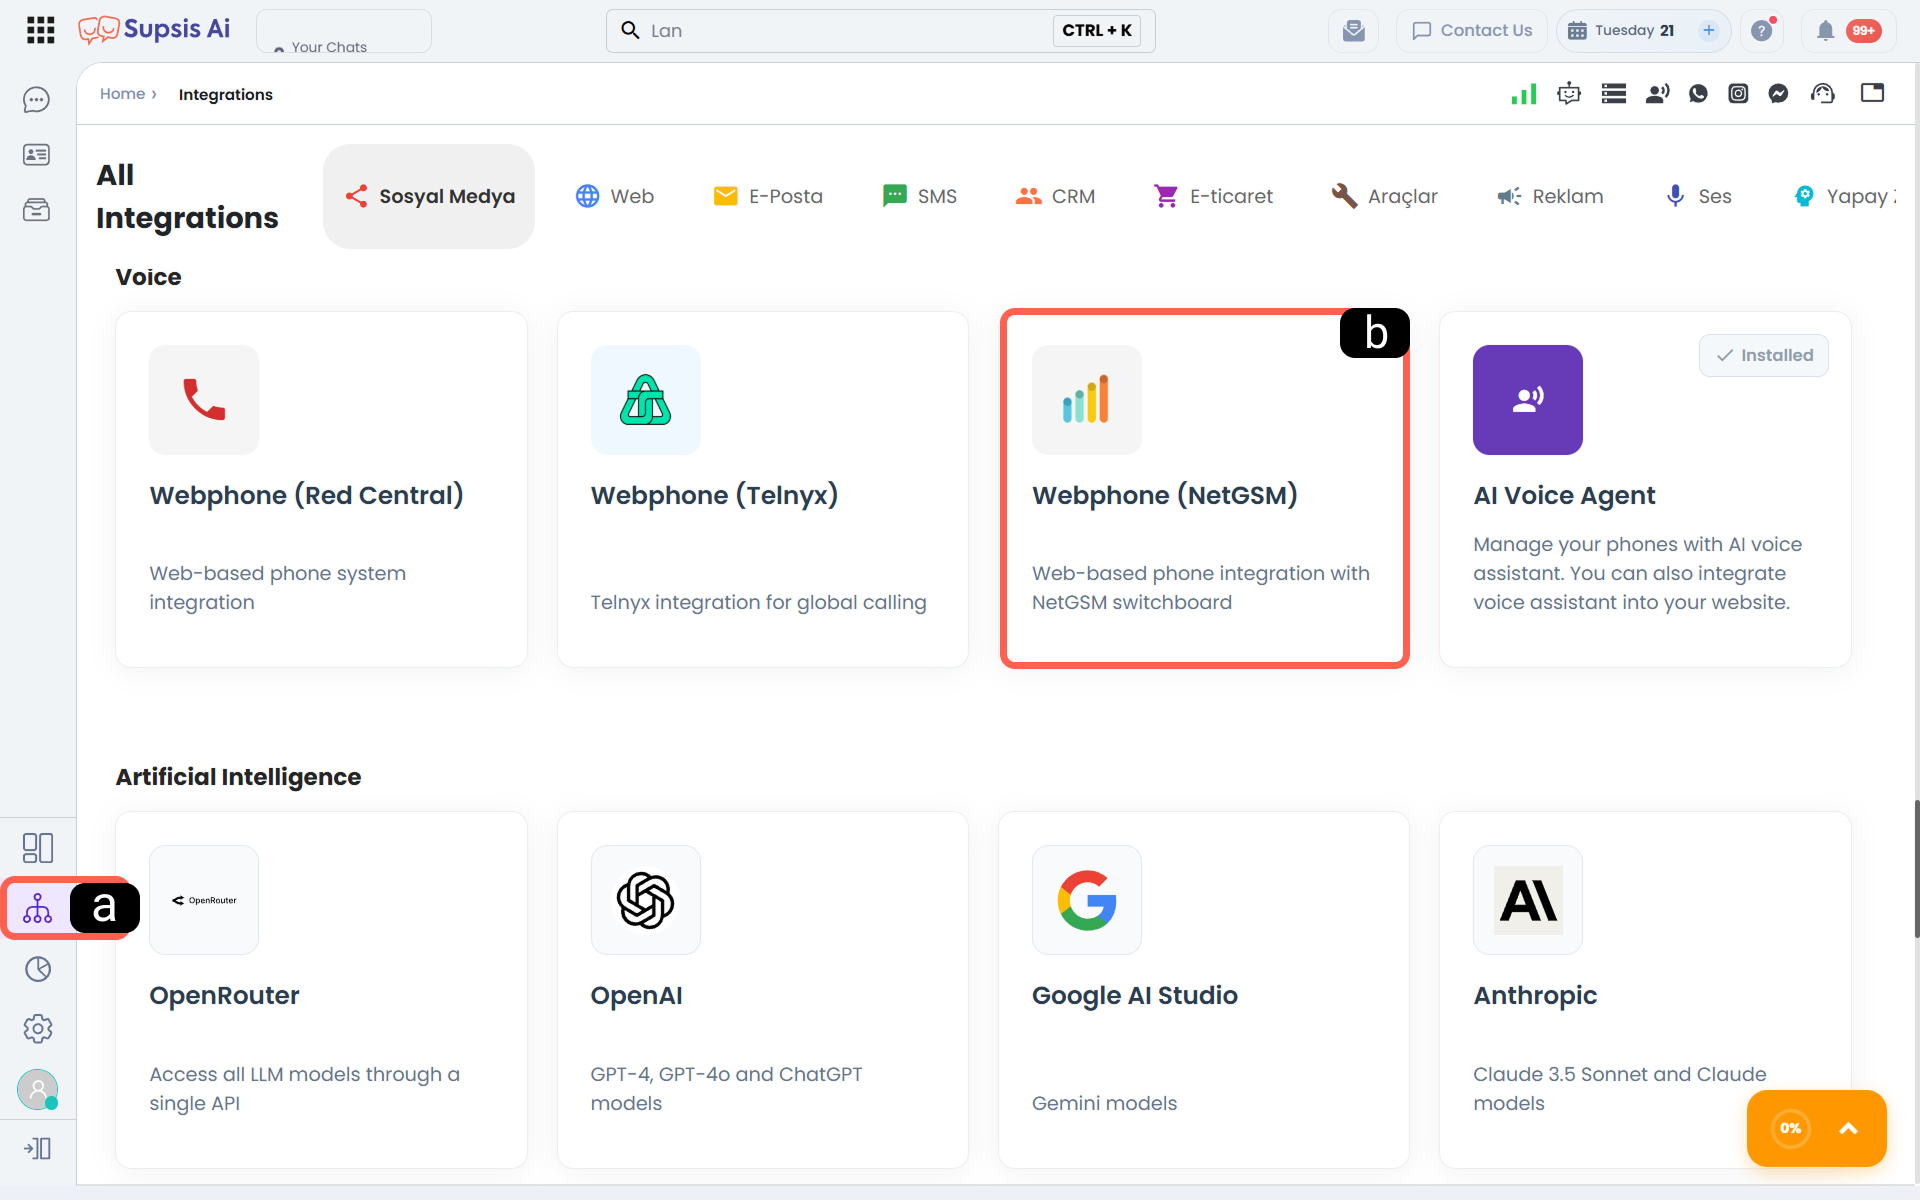Screen dimensions: 1920x1200
Task: Click the CTRL + K shortcut button
Action: click(1097, 31)
